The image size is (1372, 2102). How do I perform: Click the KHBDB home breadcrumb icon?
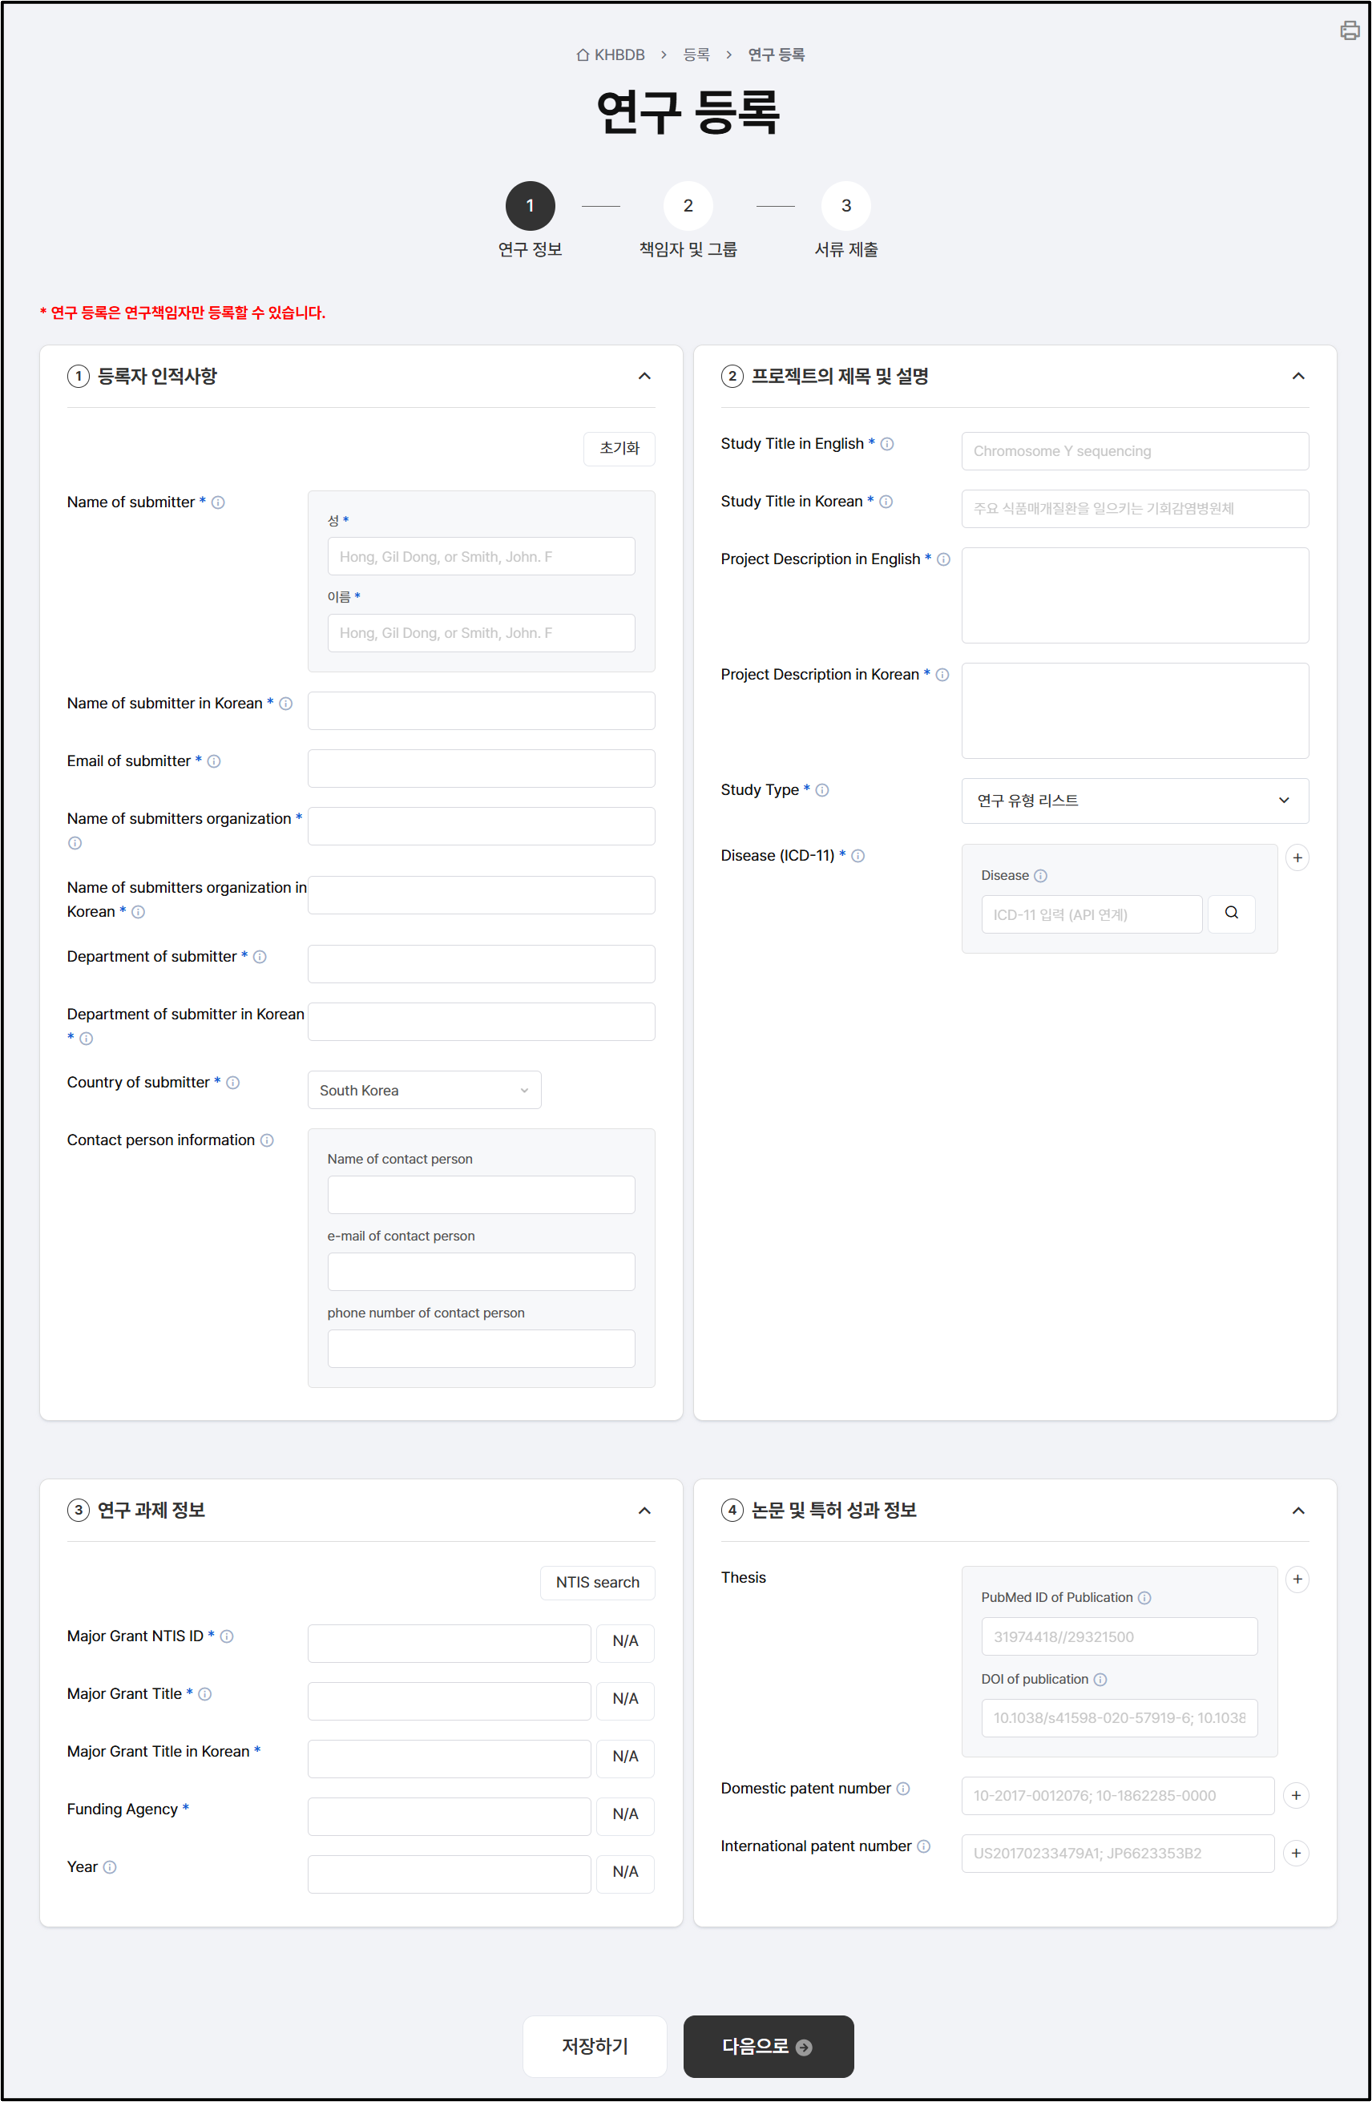[x=583, y=55]
